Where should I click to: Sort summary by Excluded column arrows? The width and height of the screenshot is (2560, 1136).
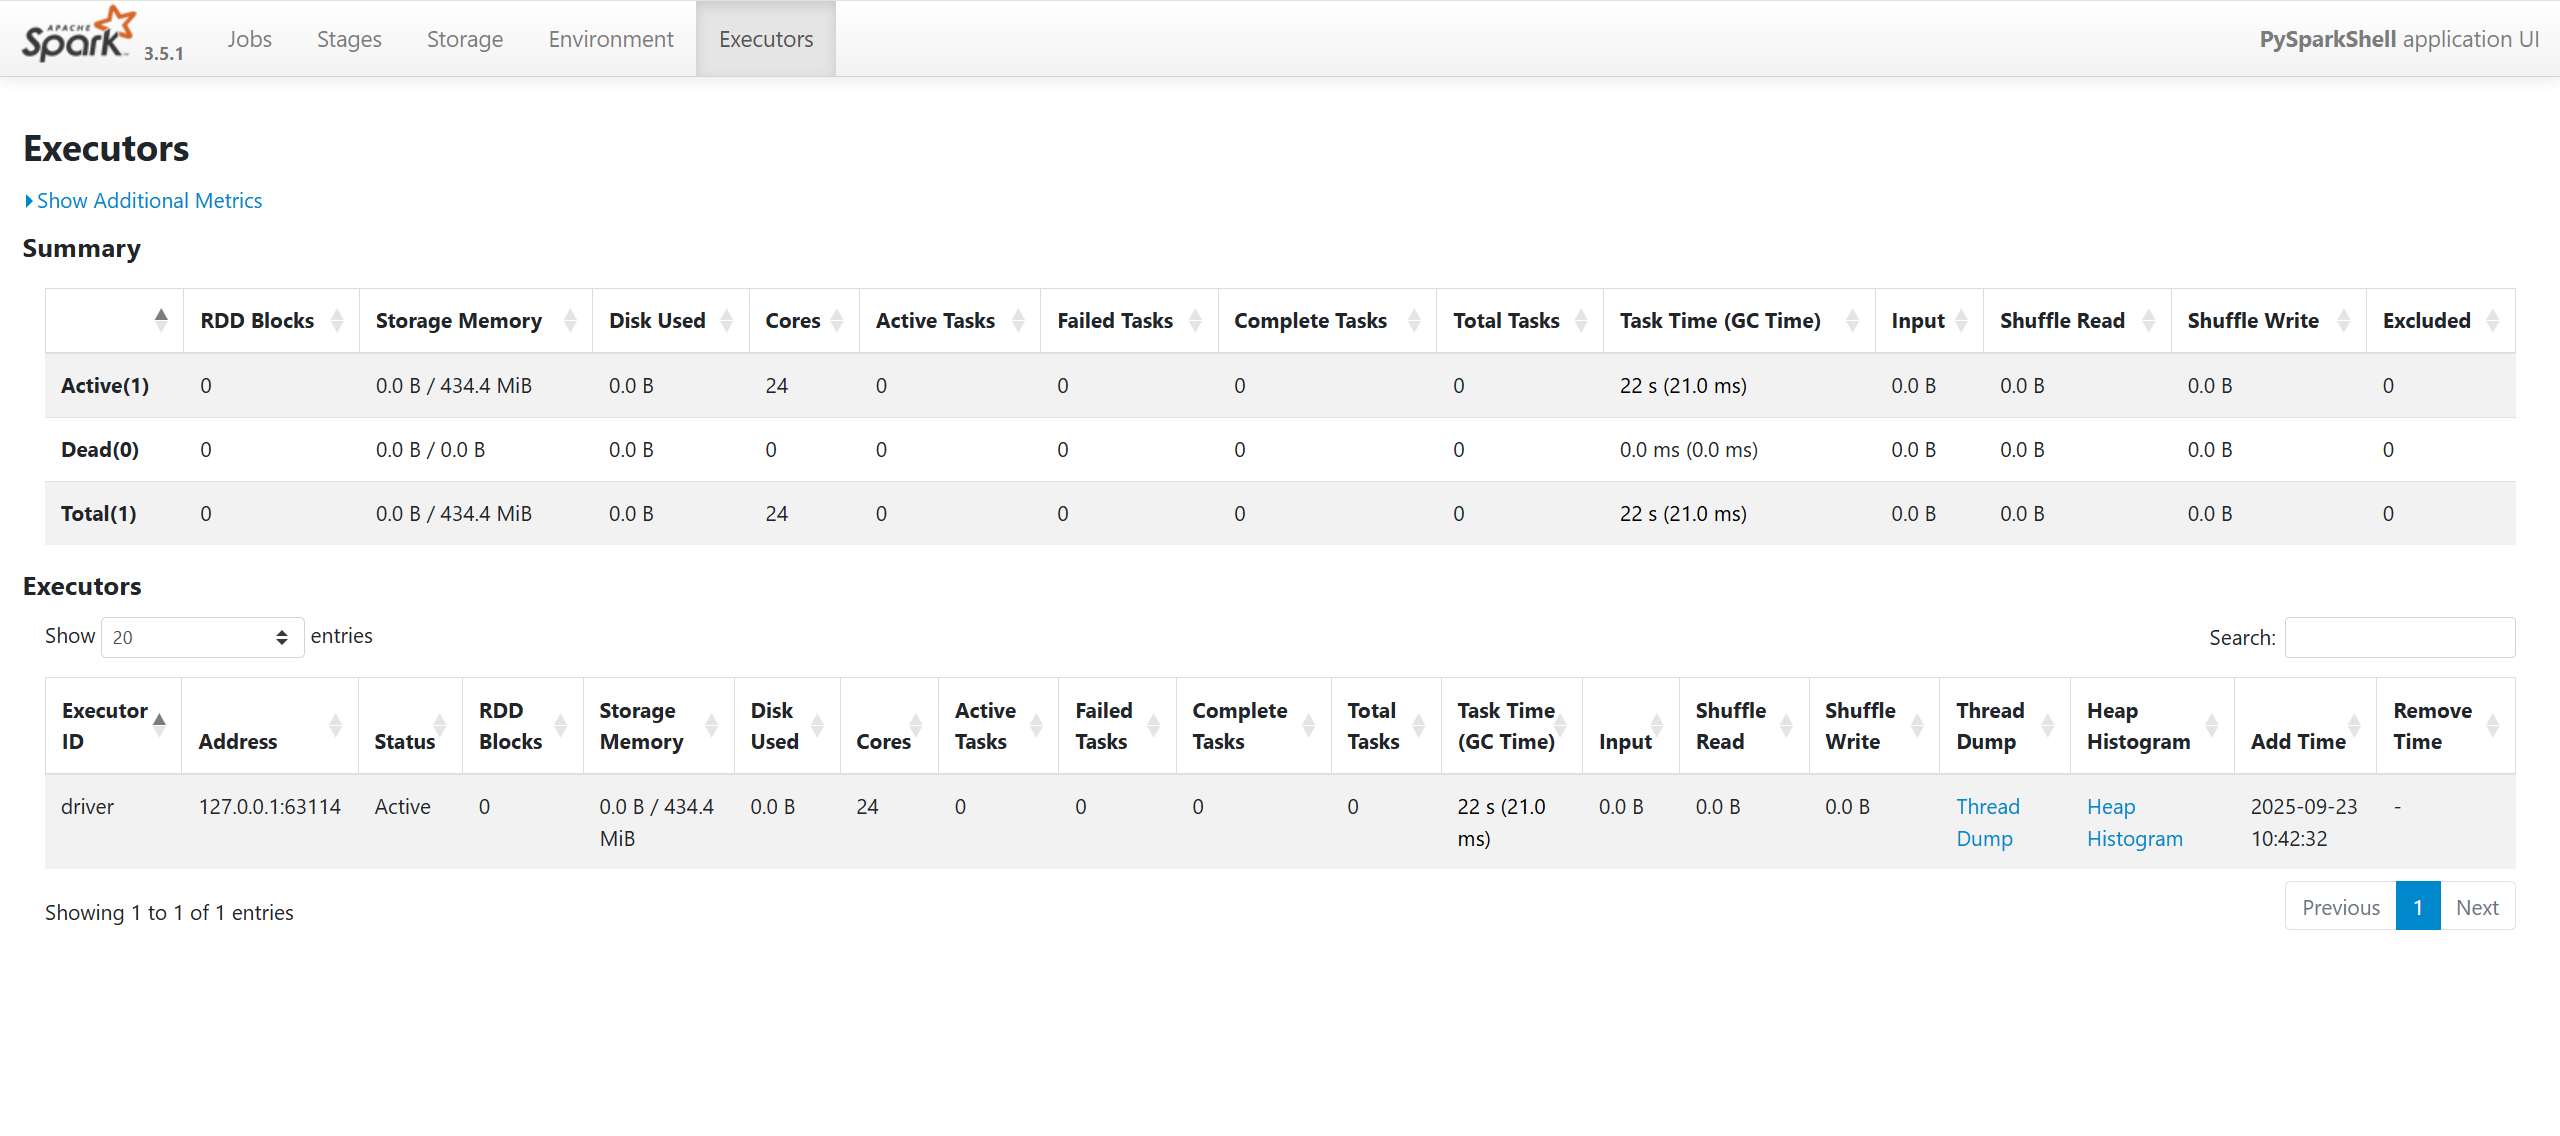click(2492, 321)
